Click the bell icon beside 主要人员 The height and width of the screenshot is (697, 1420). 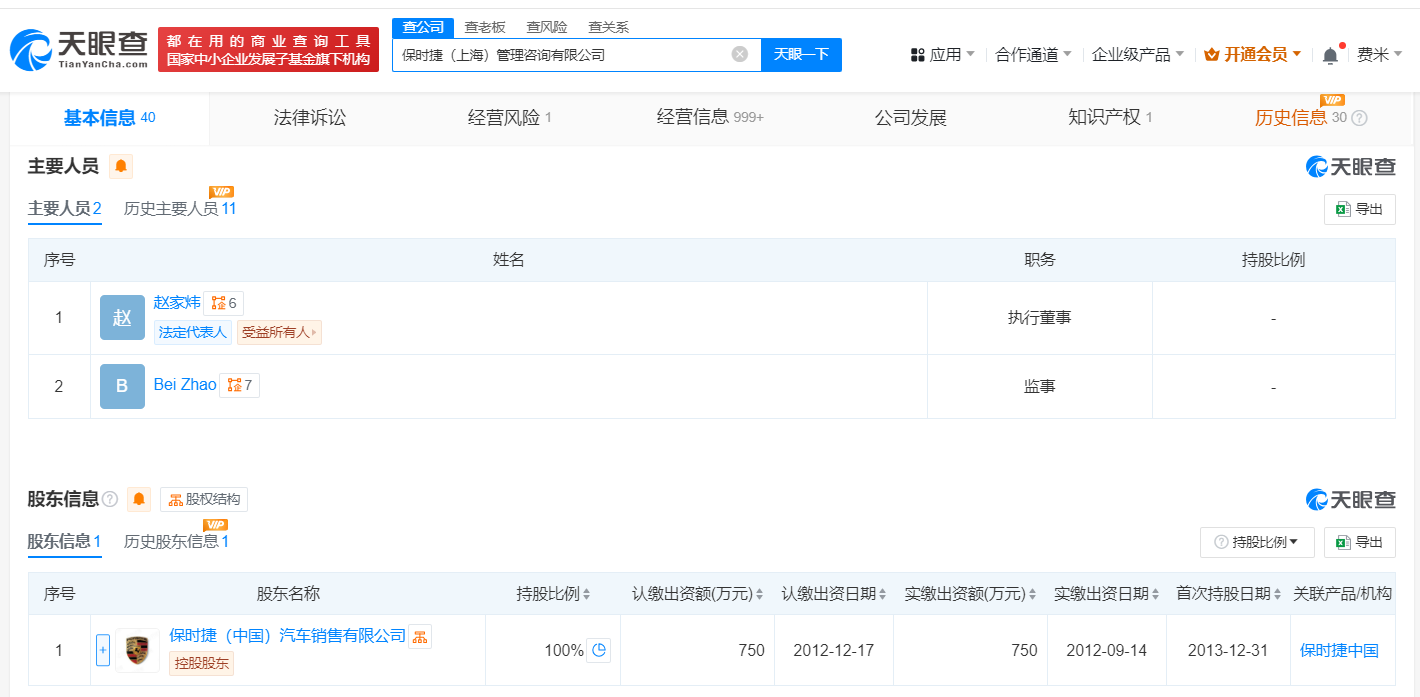[x=121, y=166]
